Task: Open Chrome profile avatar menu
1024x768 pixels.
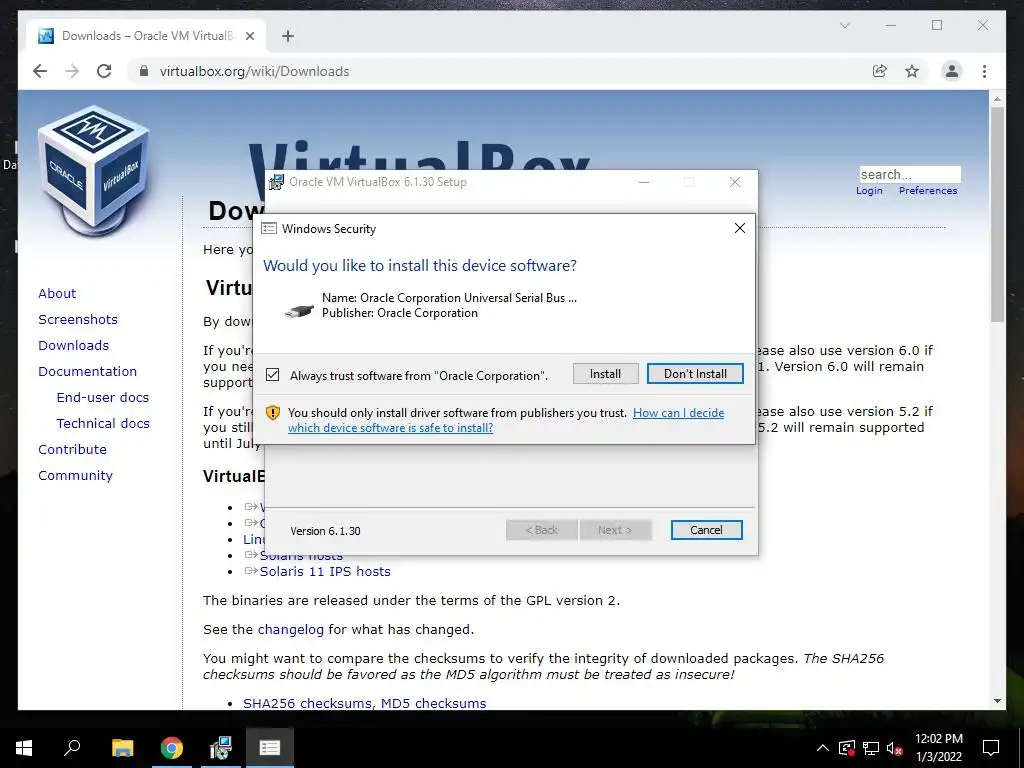Action: (x=952, y=71)
